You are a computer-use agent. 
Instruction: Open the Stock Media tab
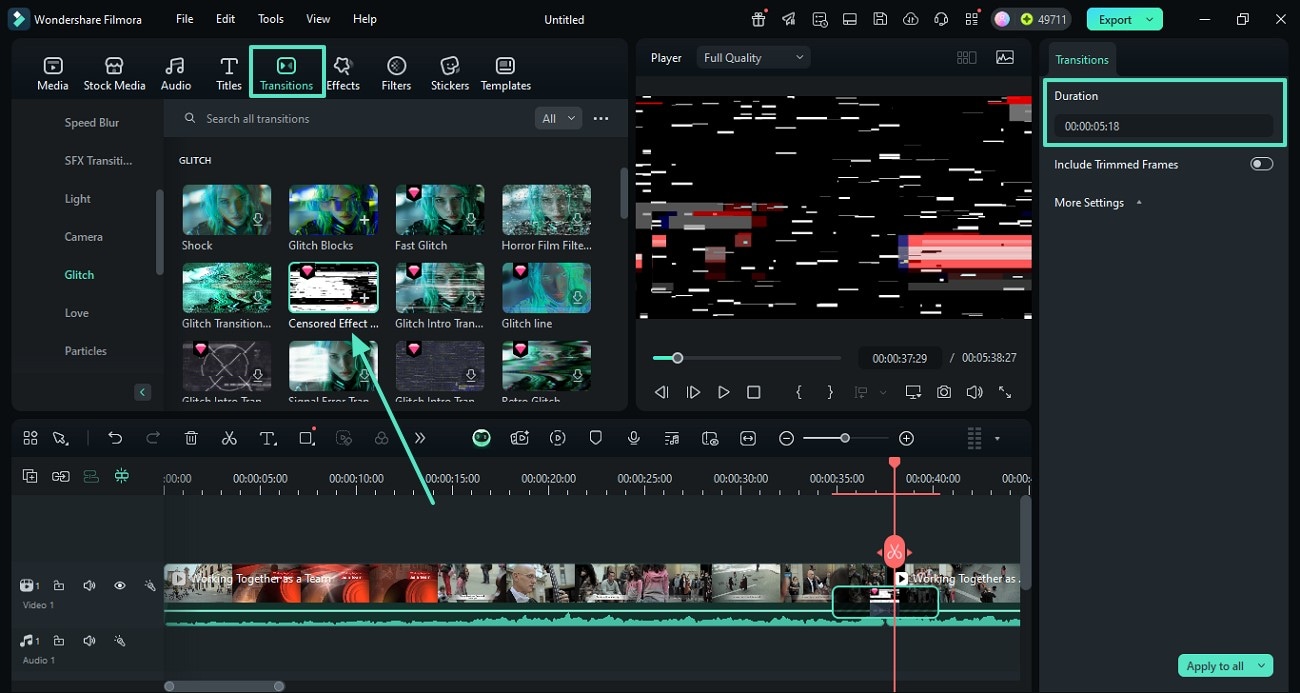pos(114,74)
